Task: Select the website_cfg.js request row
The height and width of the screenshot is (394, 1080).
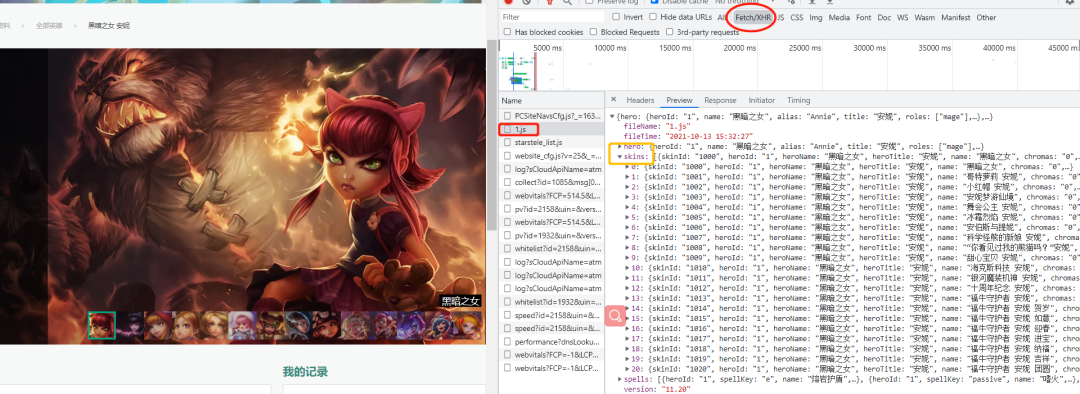Action: (x=551, y=156)
